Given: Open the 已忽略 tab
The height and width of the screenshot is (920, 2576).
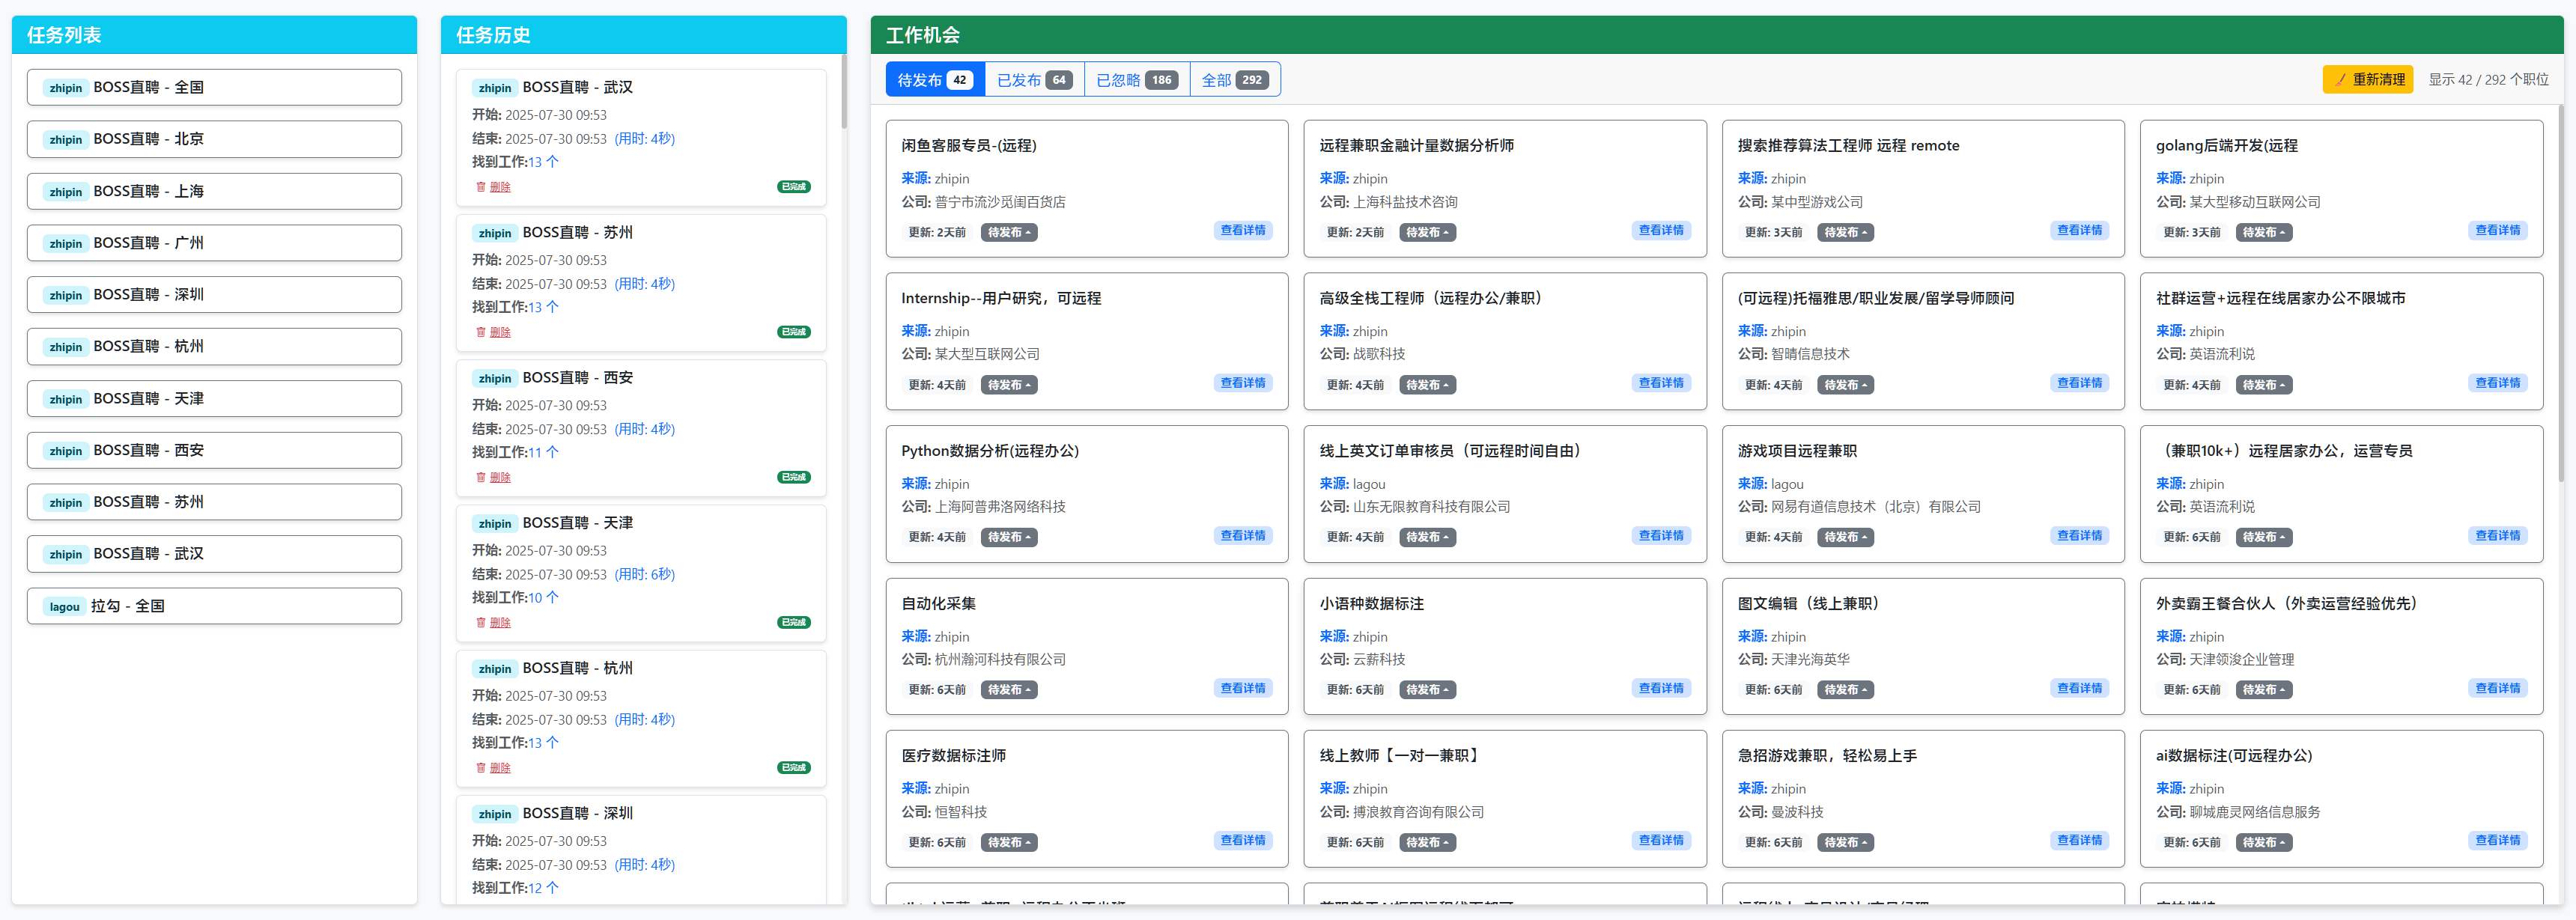Looking at the screenshot, I should (x=1137, y=80).
